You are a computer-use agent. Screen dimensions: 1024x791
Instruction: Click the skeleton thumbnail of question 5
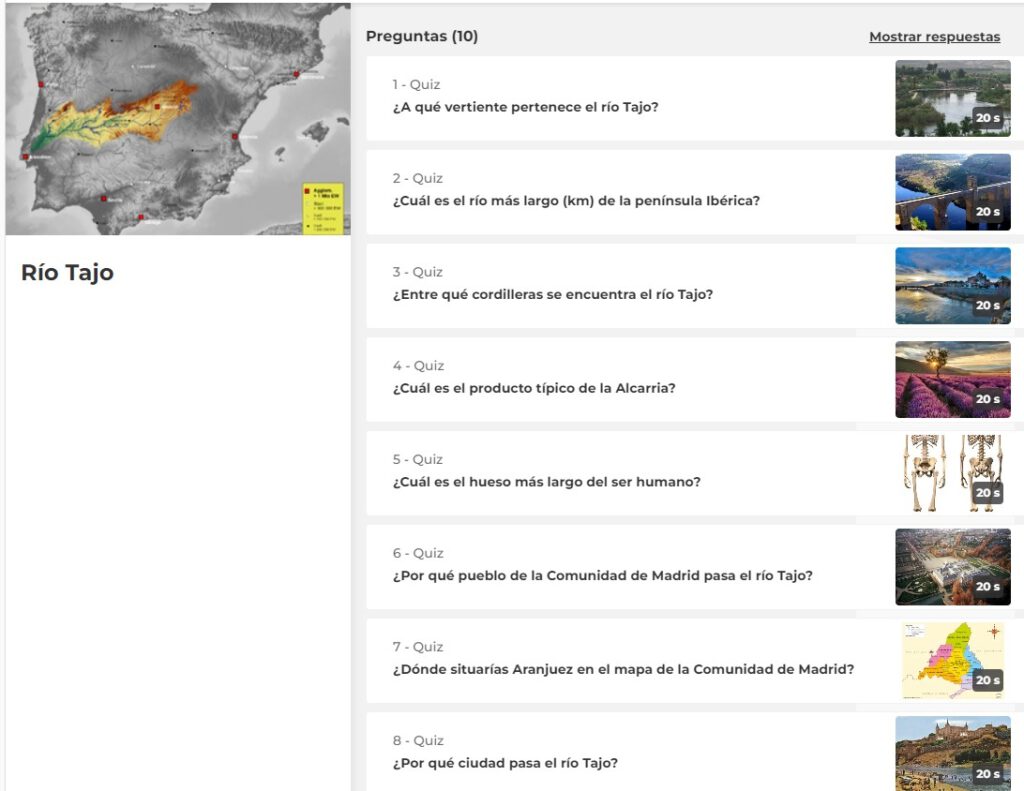952,473
